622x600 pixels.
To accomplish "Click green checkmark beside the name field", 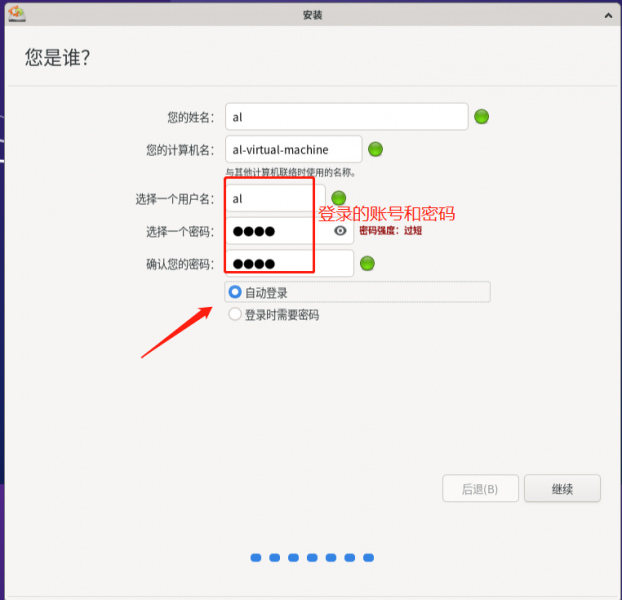I will tap(481, 117).
